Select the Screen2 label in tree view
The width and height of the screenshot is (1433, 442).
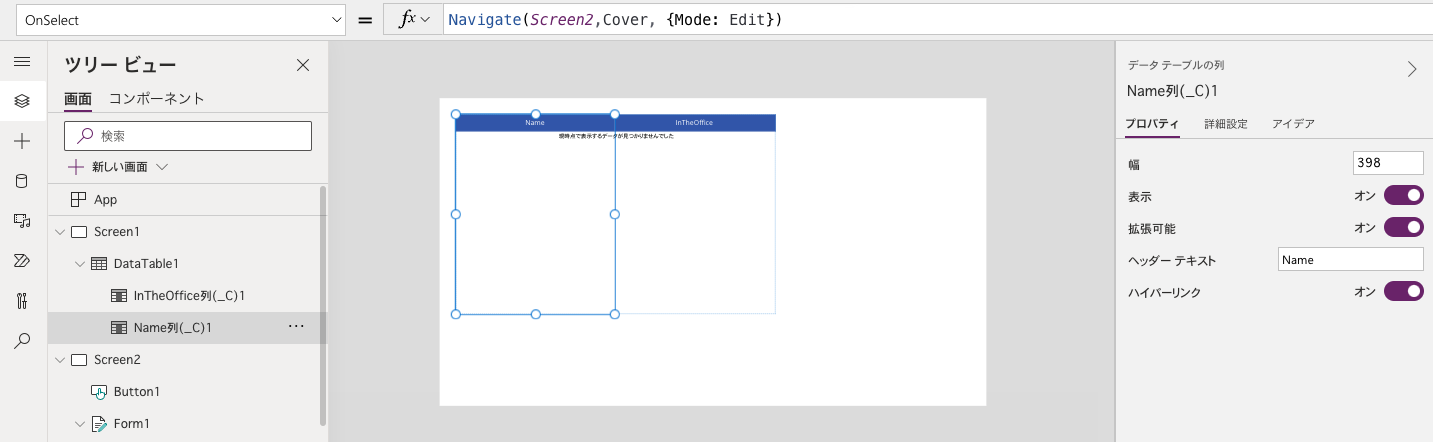(x=117, y=360)
